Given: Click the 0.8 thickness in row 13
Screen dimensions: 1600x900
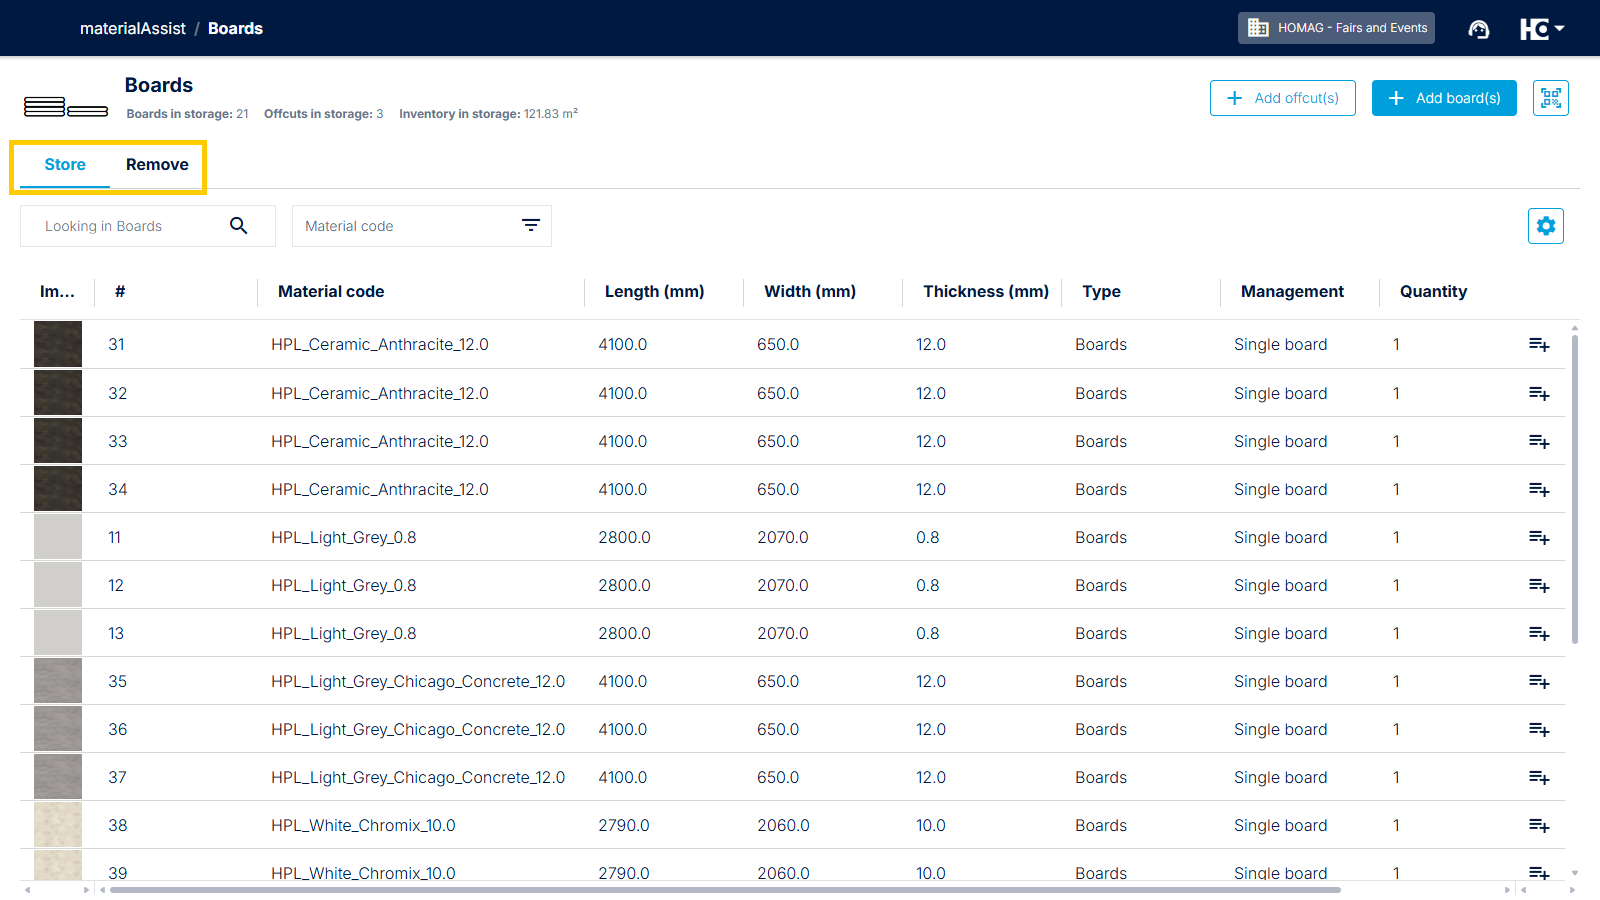Looking at the screenshot, I should pos(927,634).
